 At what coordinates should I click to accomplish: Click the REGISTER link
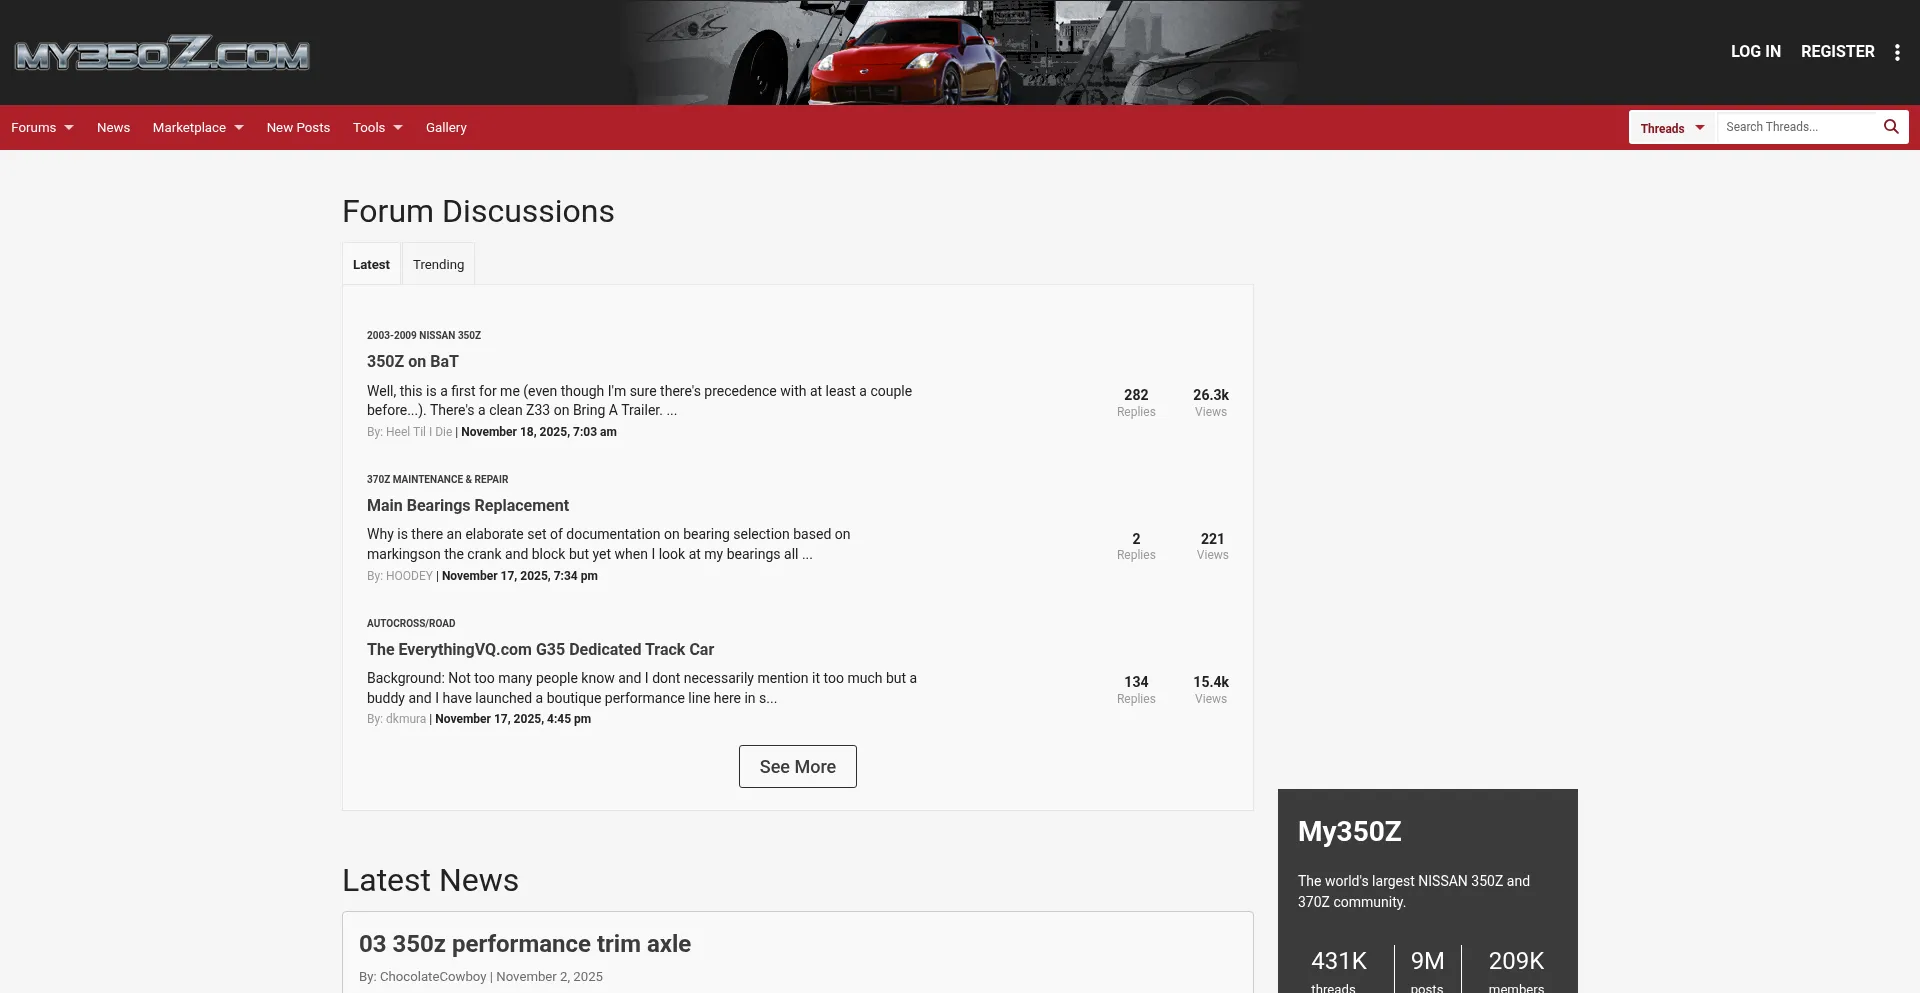pos(1837,52)
